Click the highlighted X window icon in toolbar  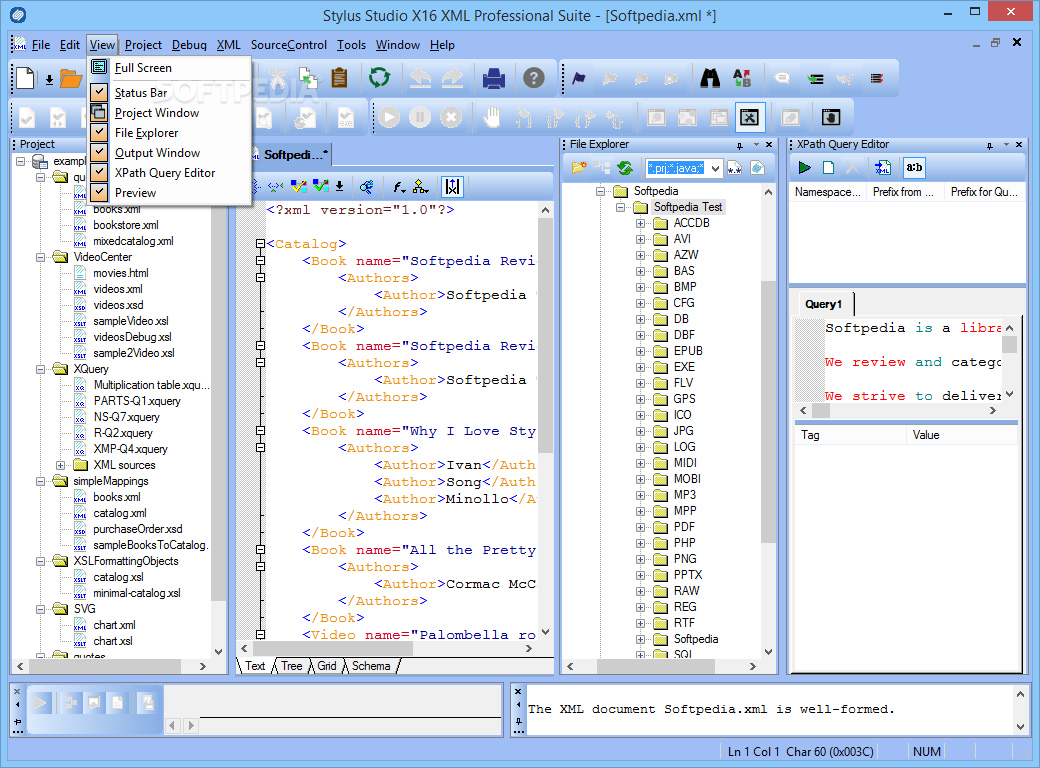749,117
